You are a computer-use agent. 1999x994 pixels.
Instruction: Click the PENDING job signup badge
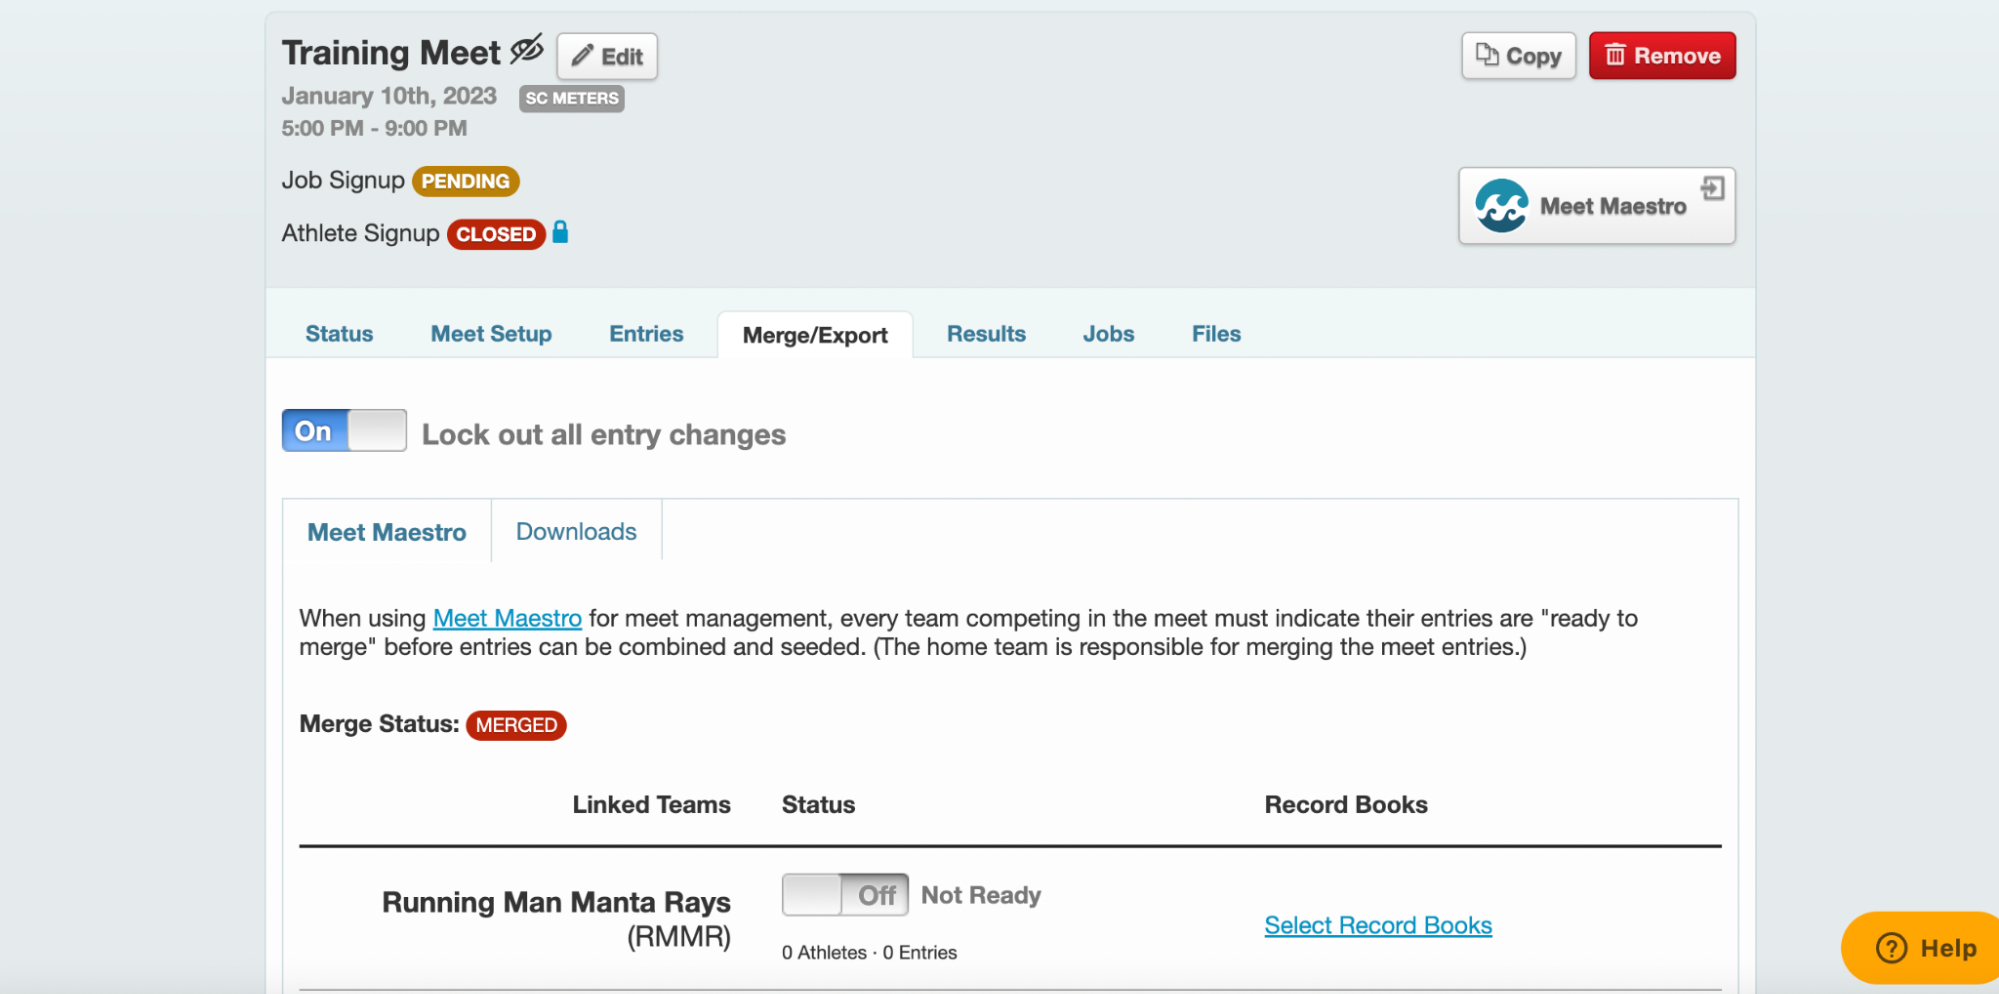click(x=465, y=181)
